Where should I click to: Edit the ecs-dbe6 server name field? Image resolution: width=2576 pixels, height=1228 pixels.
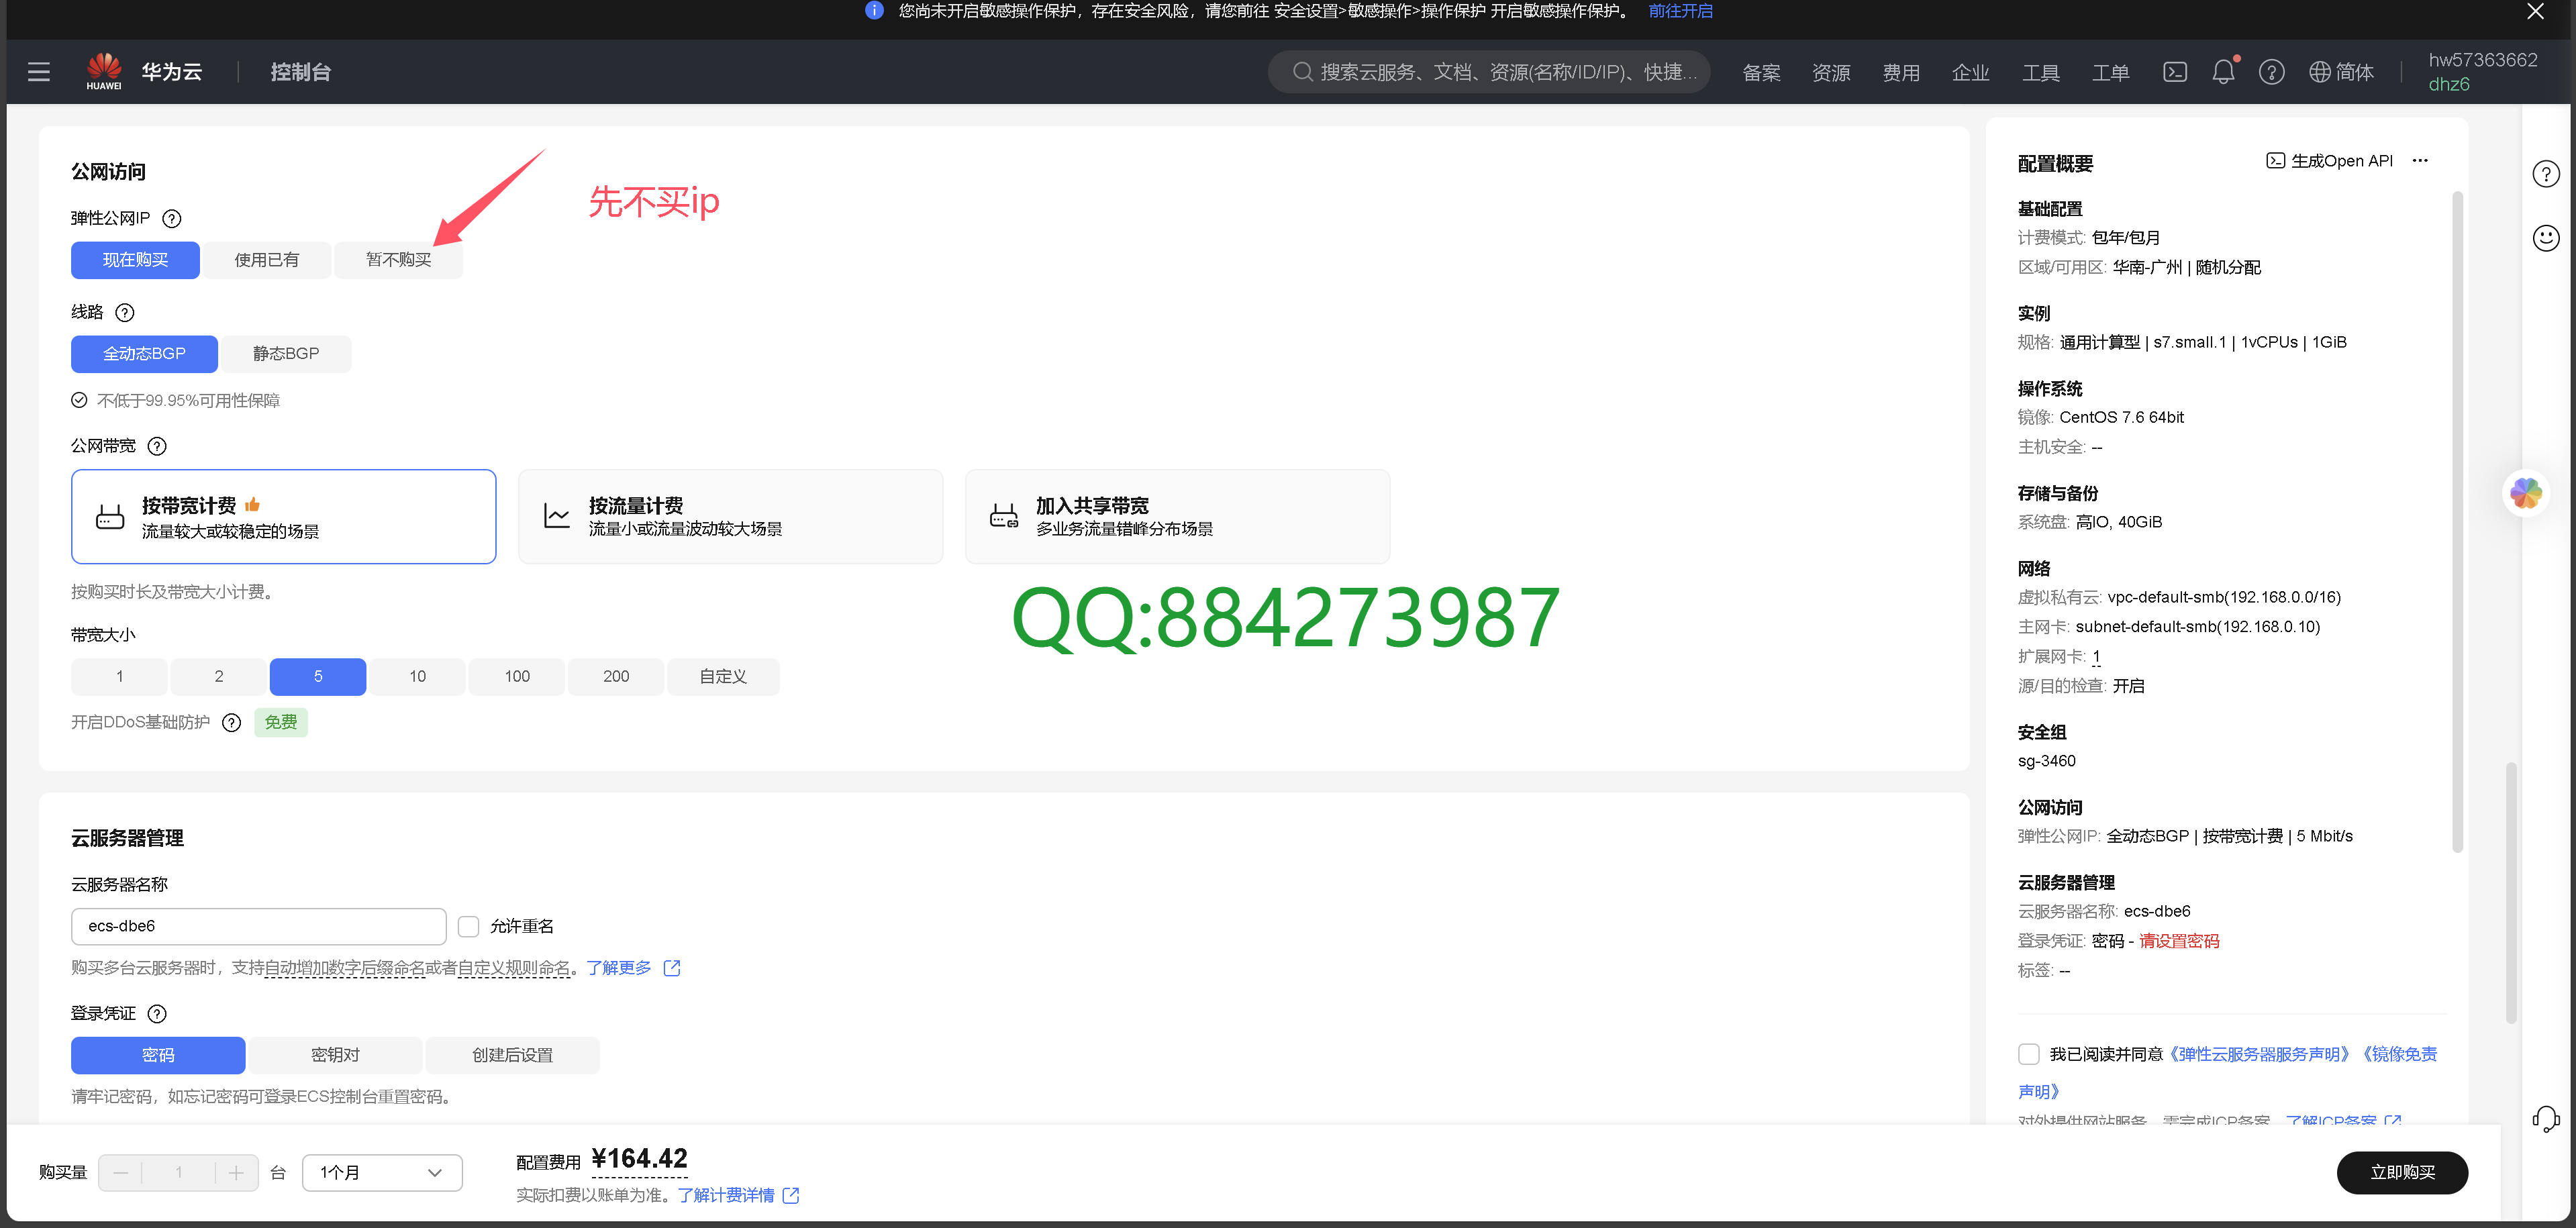[259, 926]
